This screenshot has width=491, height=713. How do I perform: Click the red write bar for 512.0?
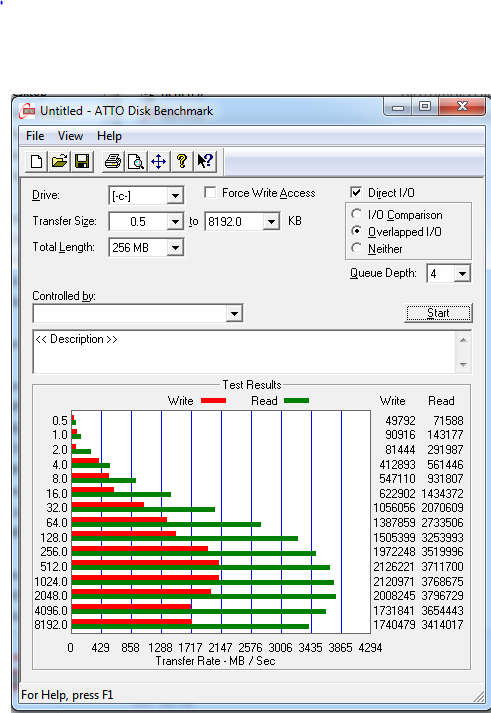[x=145, y=562]
